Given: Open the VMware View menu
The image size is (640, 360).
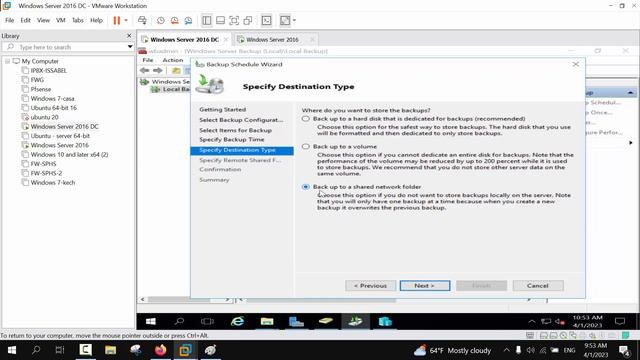Looking at the screenshot, I should click(x=43, y=20).
